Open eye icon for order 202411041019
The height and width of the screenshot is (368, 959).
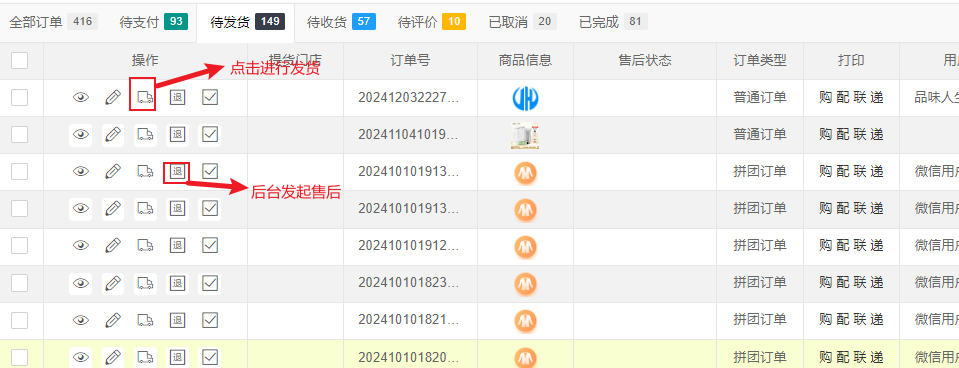81,135
